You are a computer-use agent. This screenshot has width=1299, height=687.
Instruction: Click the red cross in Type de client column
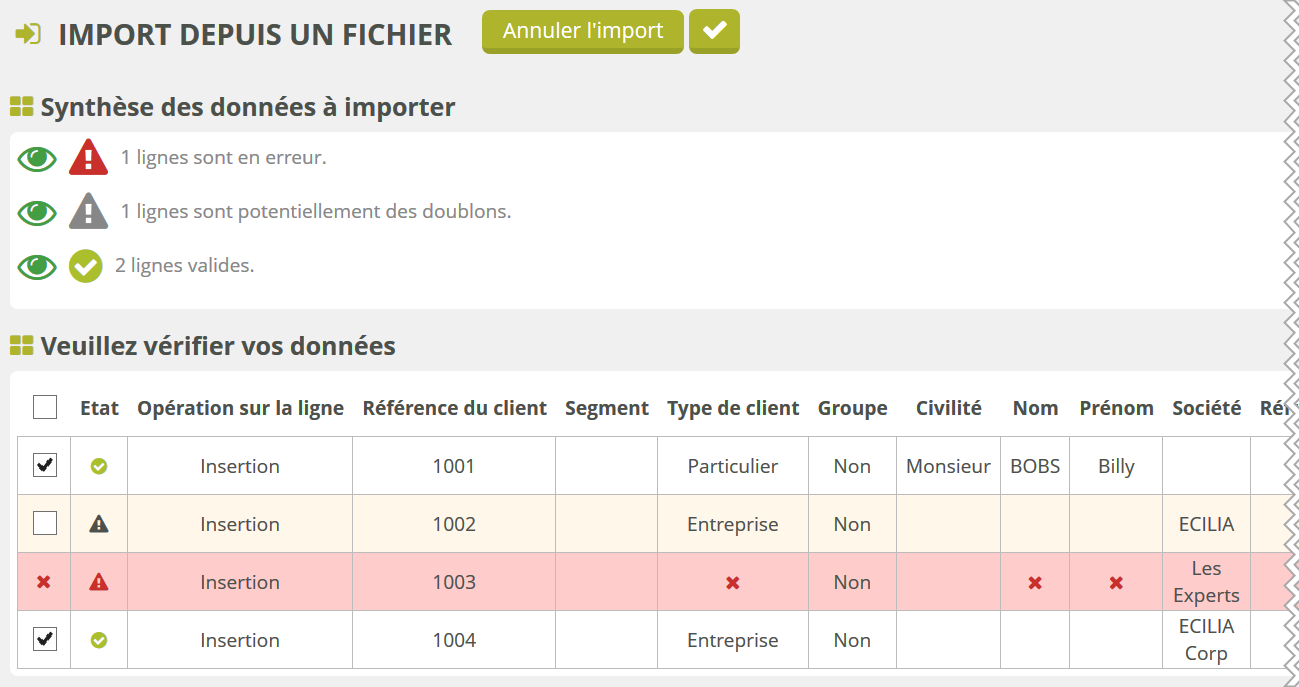click(x=733, y=582)
